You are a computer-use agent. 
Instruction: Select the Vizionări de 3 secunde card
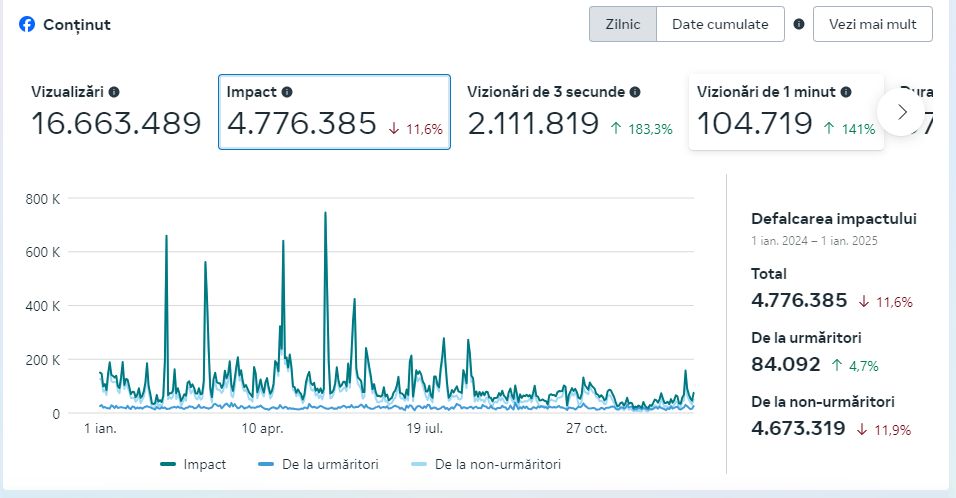[x=569, y=111]
